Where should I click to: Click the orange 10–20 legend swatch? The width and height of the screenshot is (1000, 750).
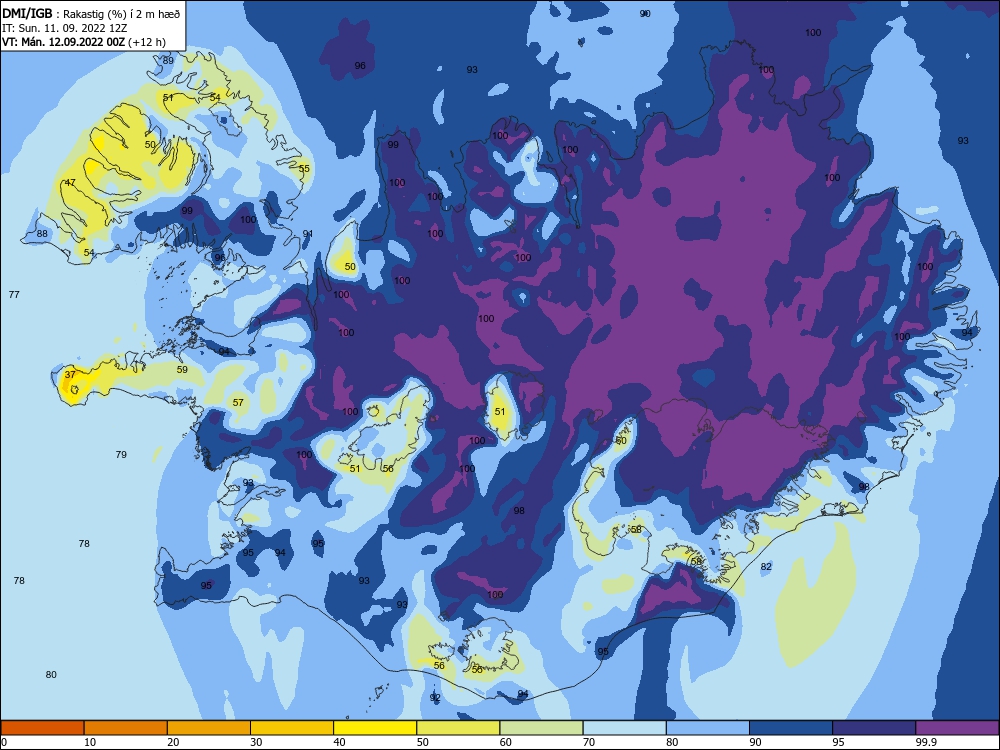click(126, 728)
